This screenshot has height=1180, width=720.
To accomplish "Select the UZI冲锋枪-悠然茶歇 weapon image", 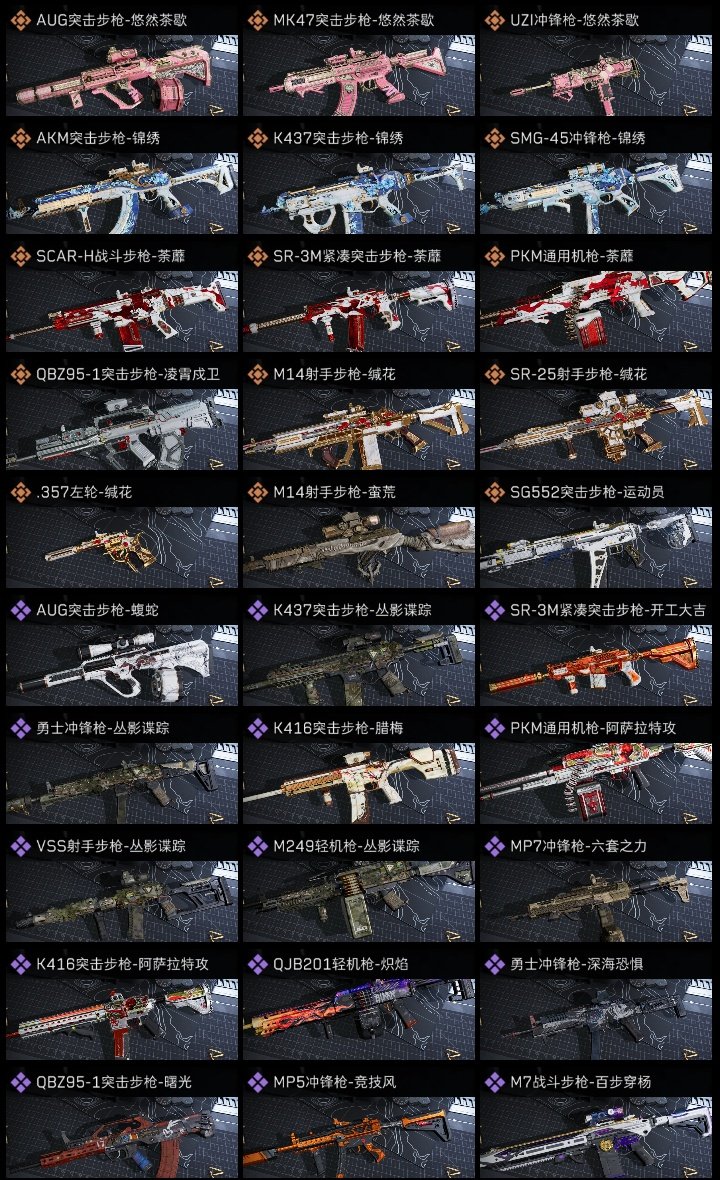I will tap(596, 75).
